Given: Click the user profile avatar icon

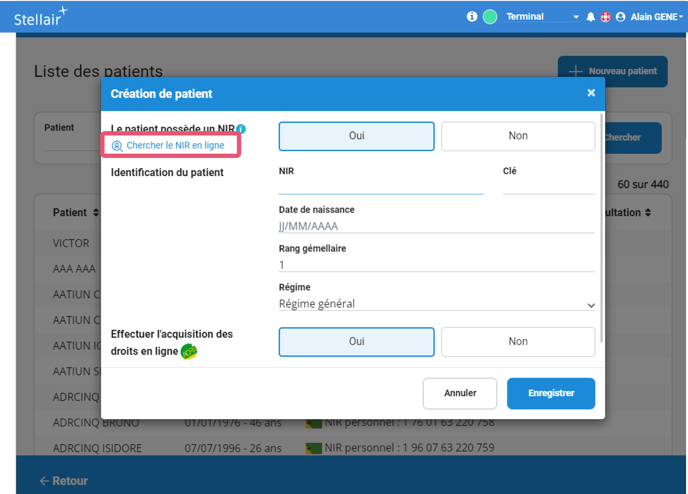Looking at the screenshot, I should (x=620, y=17).
